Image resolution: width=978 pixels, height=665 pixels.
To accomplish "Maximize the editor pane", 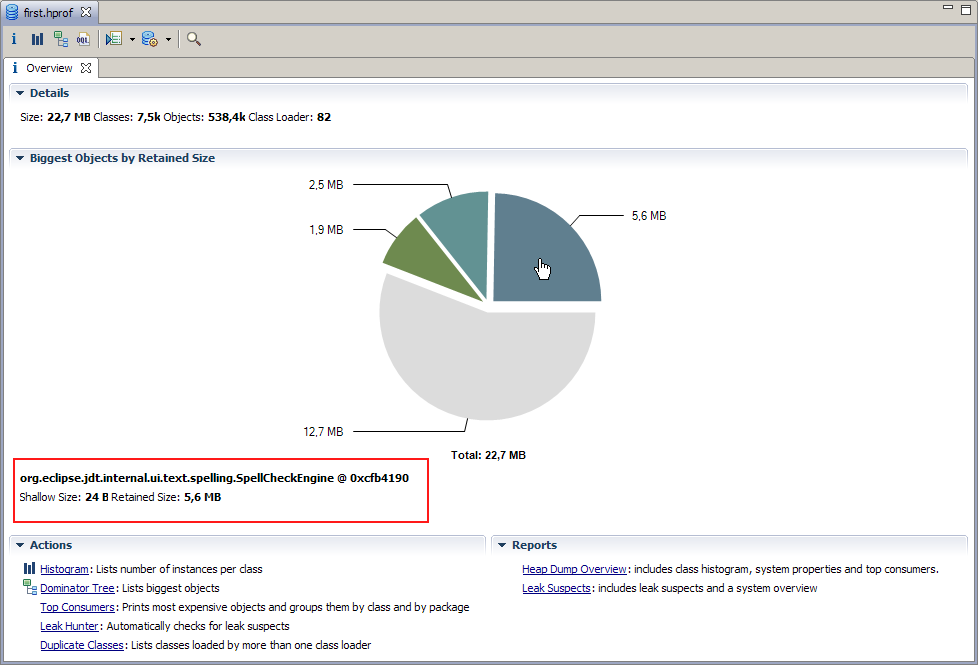I will 966,9.
